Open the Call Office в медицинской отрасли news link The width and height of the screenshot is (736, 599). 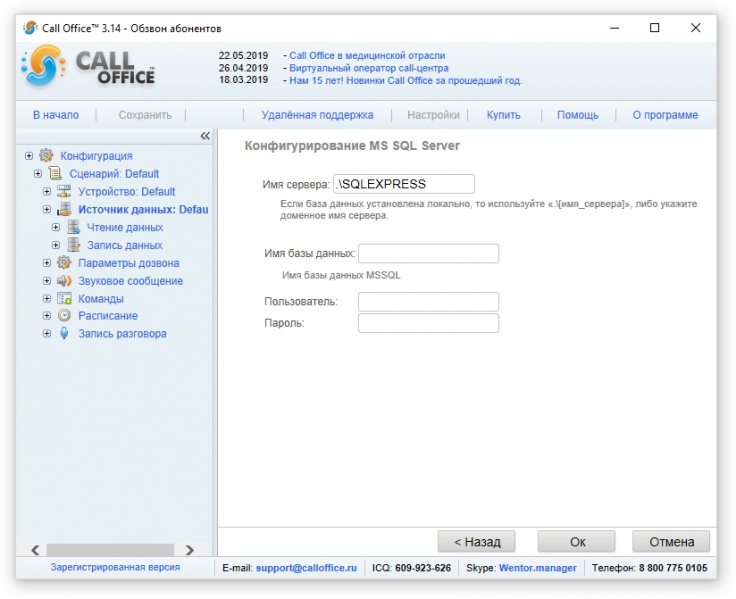pos(367,55)
